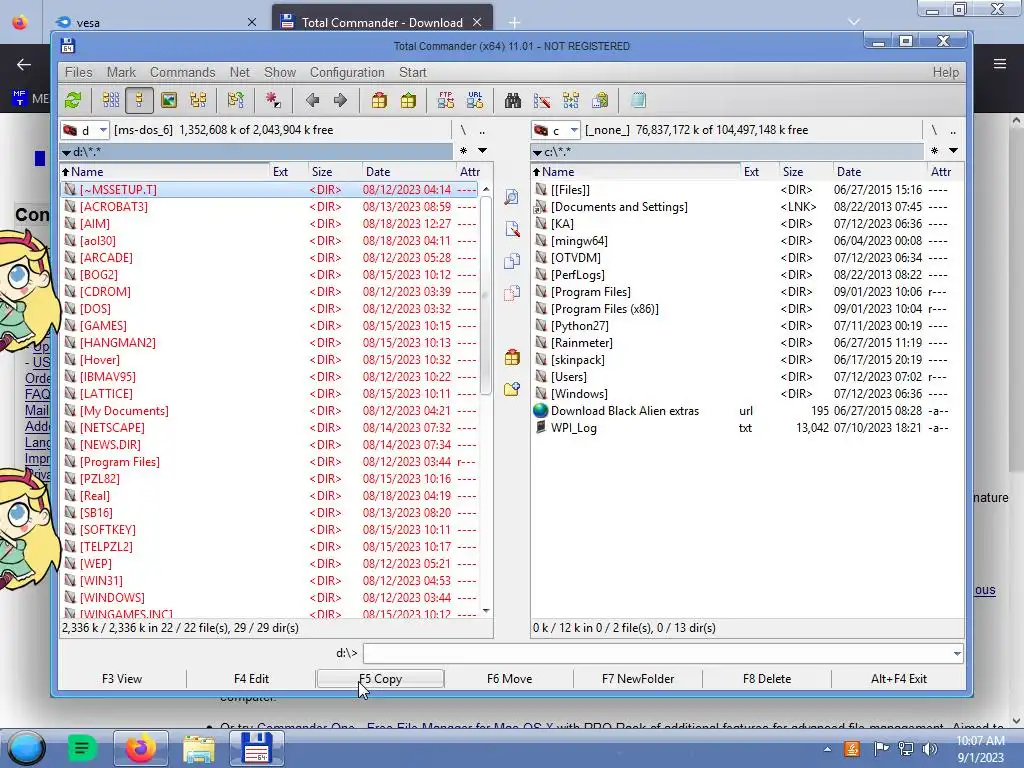Click the F5 Copy button
This screenshot has width=1024, height=768.
380,679
